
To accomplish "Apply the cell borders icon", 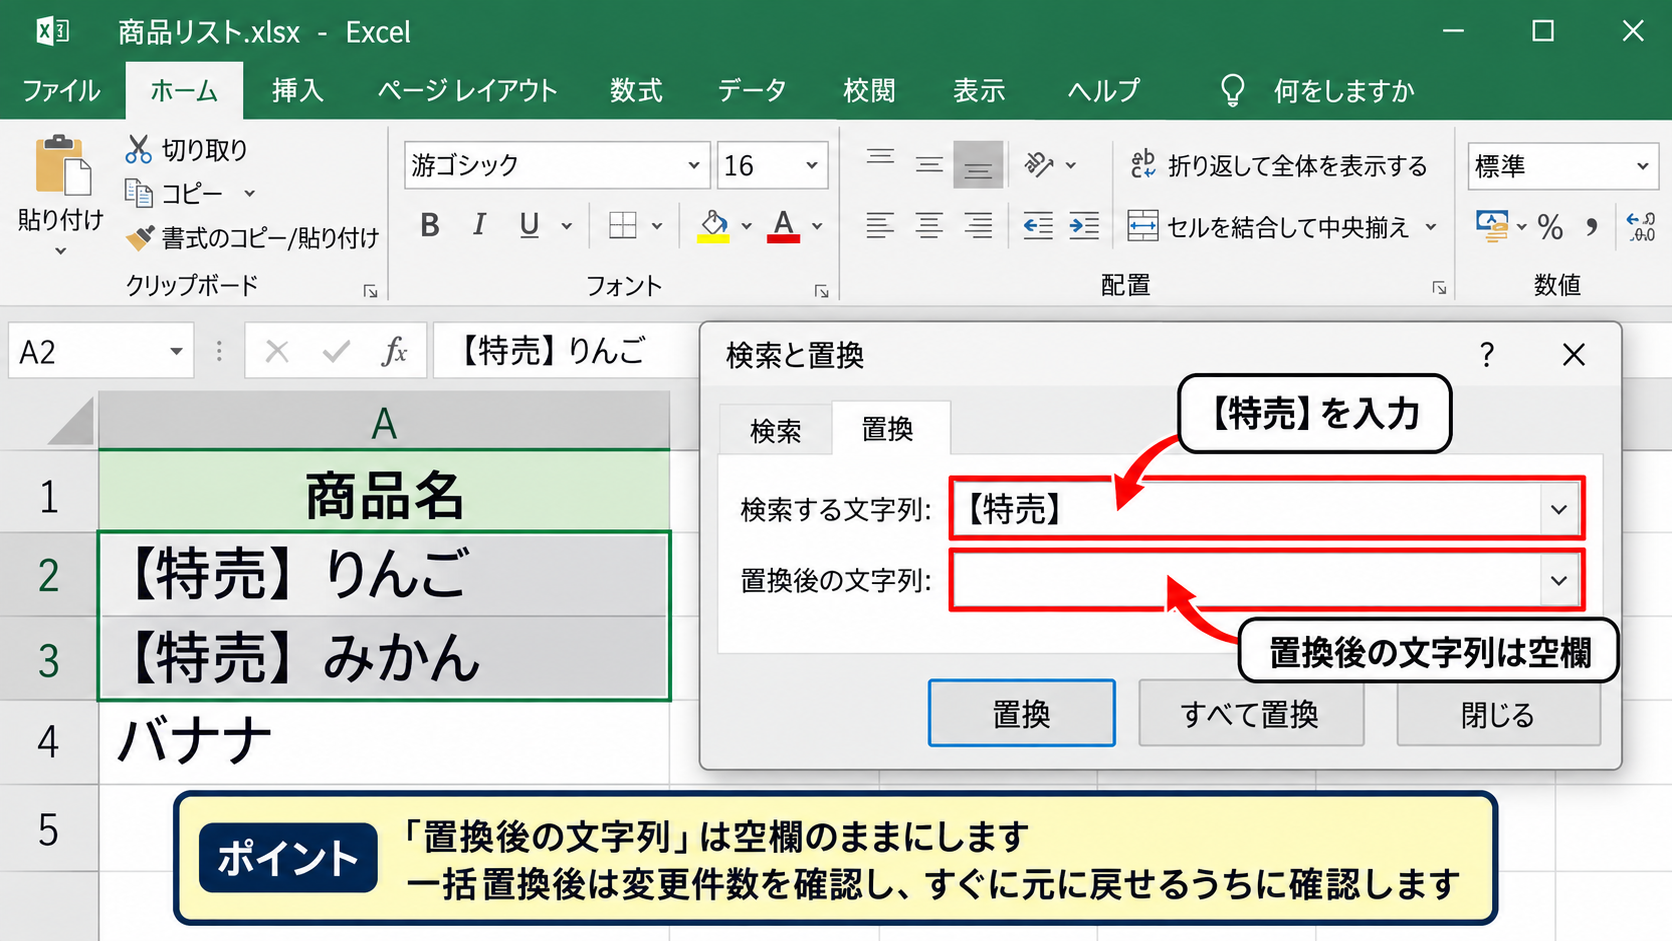I will coord(623,226).
